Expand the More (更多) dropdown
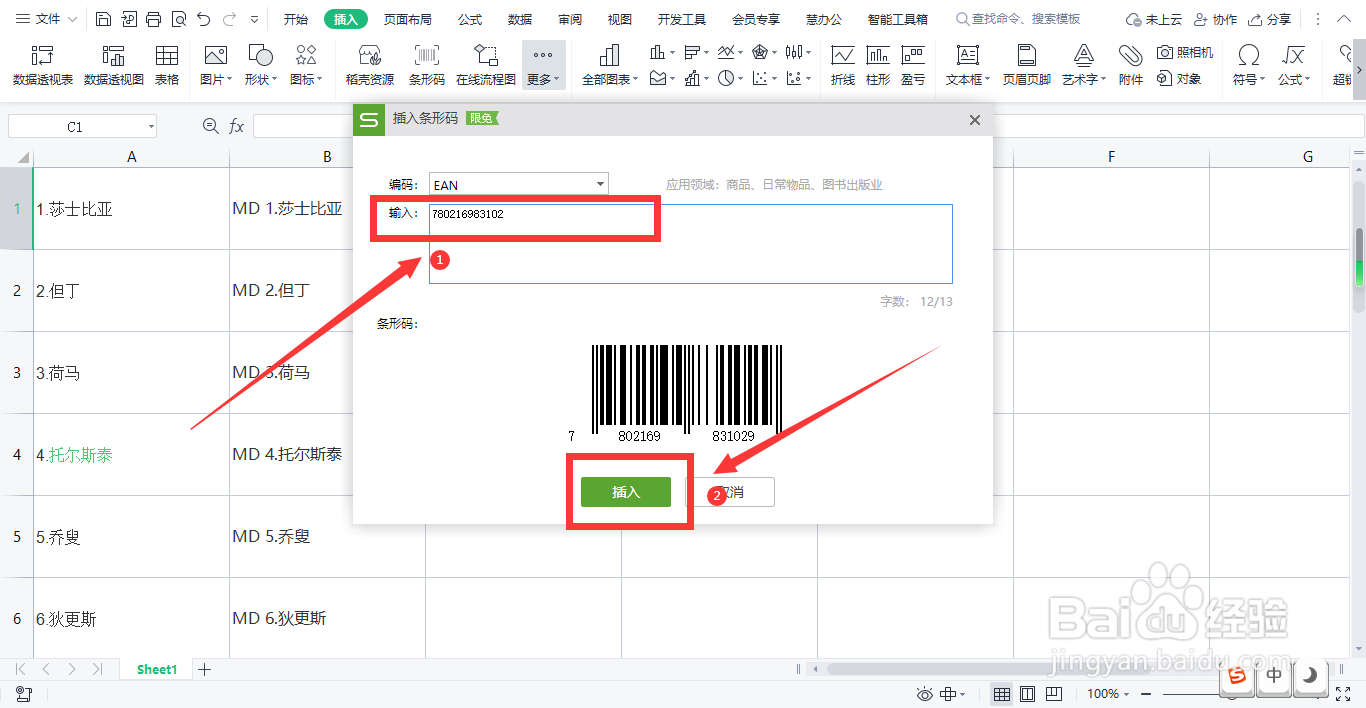This screenshot has height=708, width=1366. [x=557, y=79]
